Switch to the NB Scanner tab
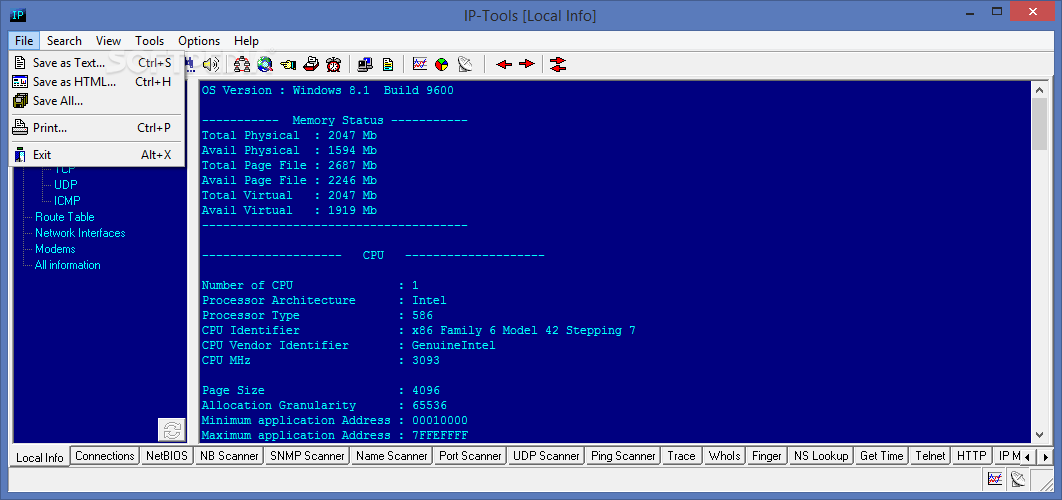The height and width of the screenshot is (500, 1062). (x=229, y=456)
